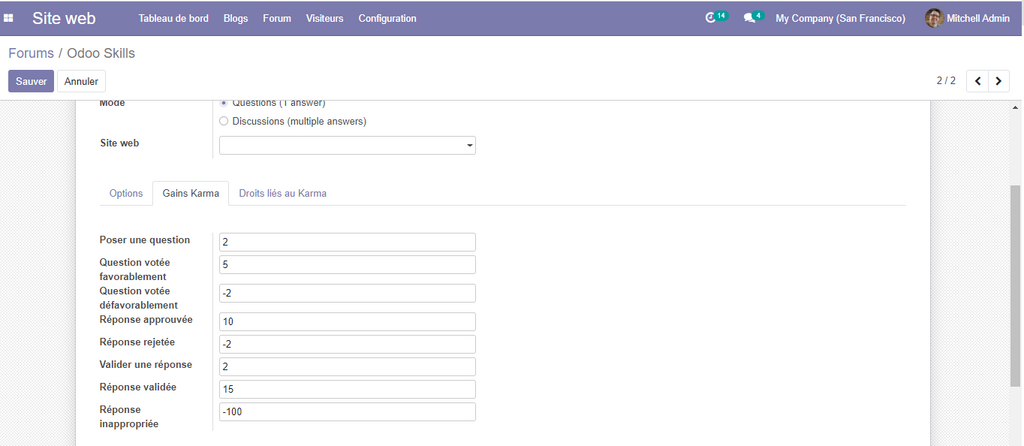Go to next record arrow
The width and height of the screenshot is (1024, 446).
coord(998,81)
